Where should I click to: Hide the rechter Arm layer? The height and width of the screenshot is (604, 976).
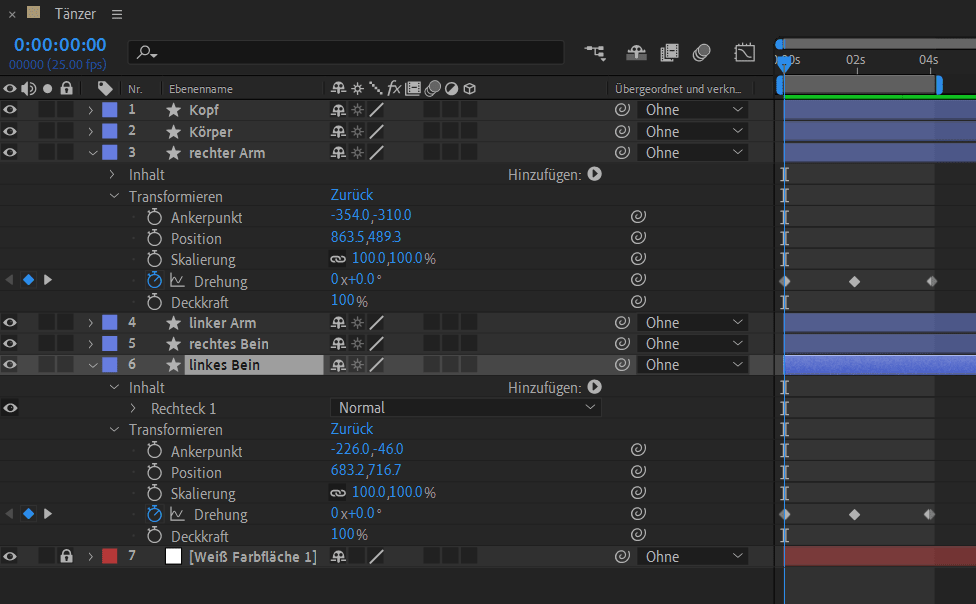point(10,153)
